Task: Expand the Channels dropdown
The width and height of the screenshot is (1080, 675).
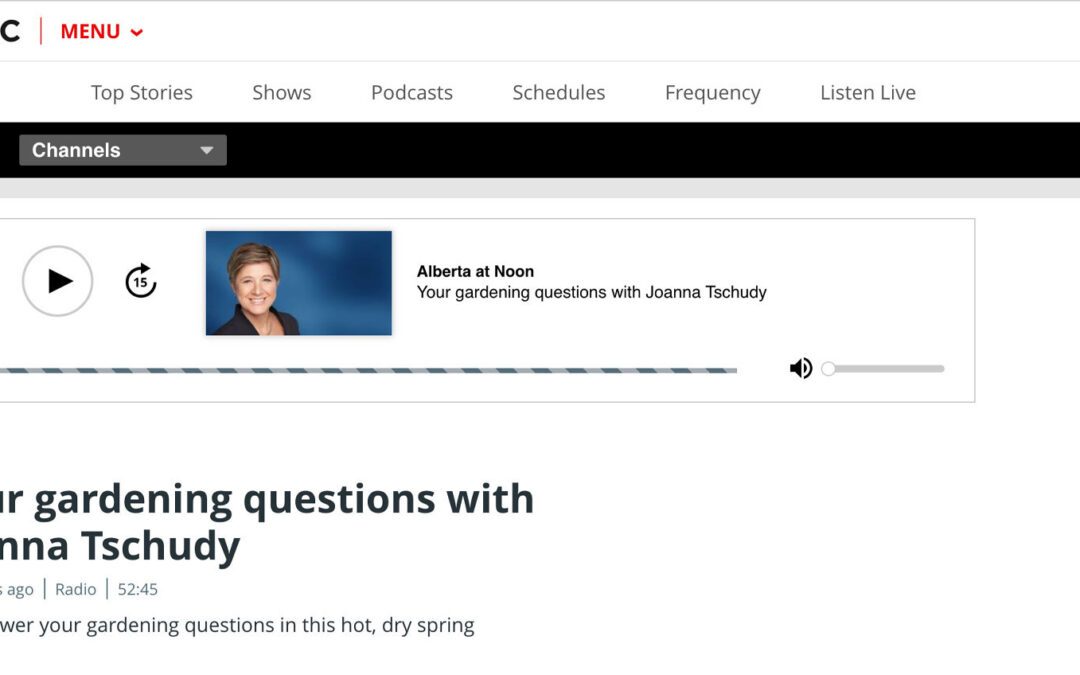Action: [x=123, y=150]
